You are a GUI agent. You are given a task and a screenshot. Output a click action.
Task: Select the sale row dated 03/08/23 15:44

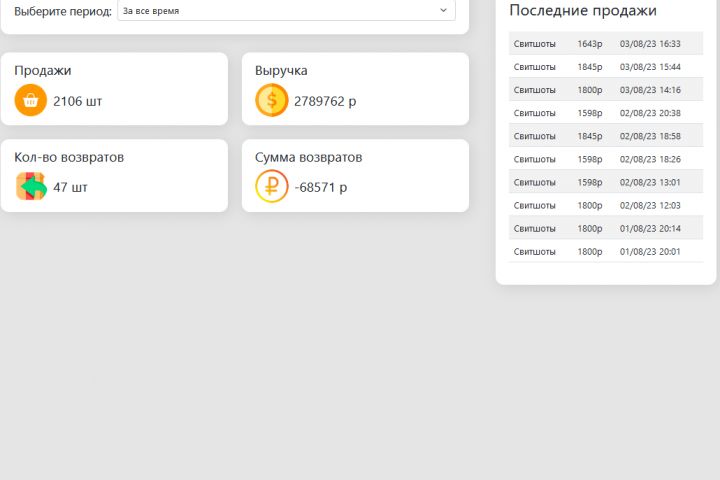(x=606, y=67)
